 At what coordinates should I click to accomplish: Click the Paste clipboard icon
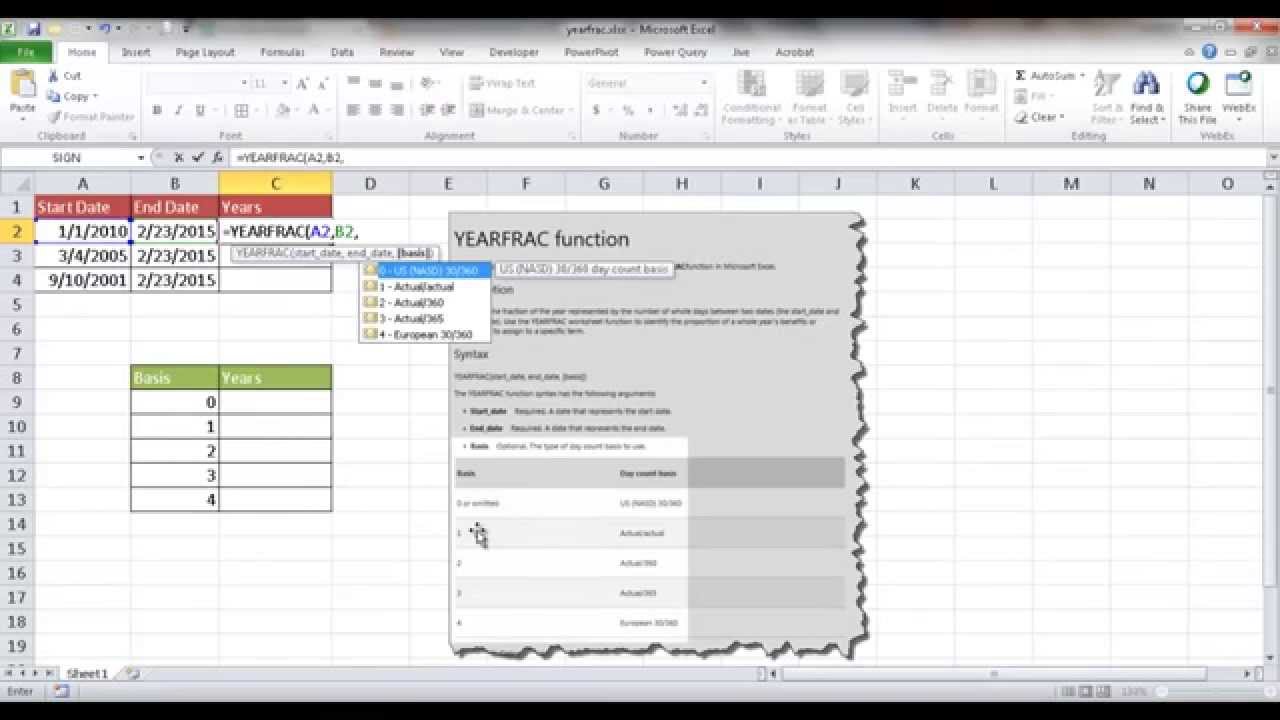(x=22, y=84)
